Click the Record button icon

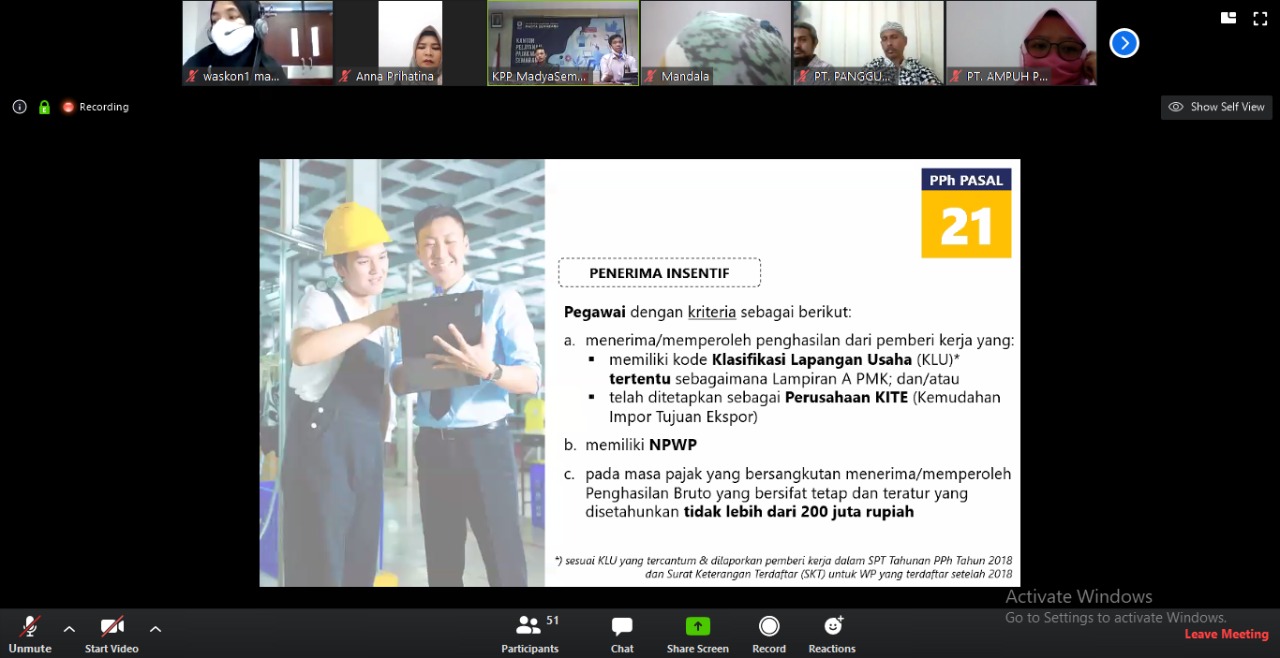[x=769, y=627]
